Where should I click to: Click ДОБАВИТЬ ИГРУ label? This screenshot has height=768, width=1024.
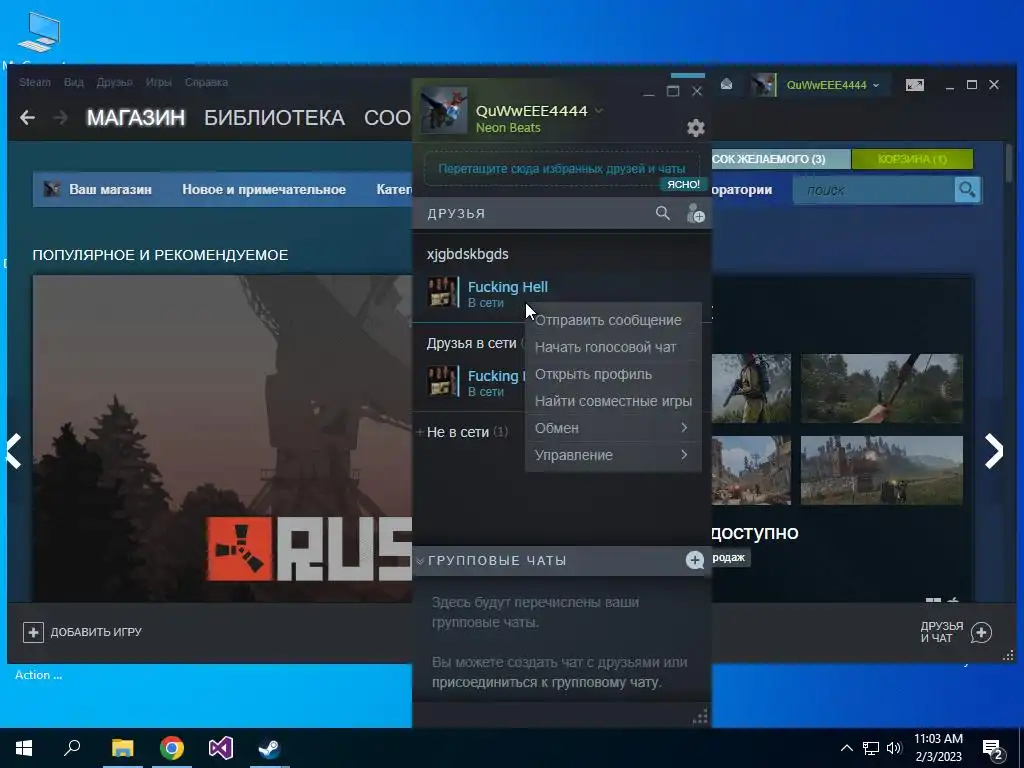pyautogui.click(x=96, y=632)
